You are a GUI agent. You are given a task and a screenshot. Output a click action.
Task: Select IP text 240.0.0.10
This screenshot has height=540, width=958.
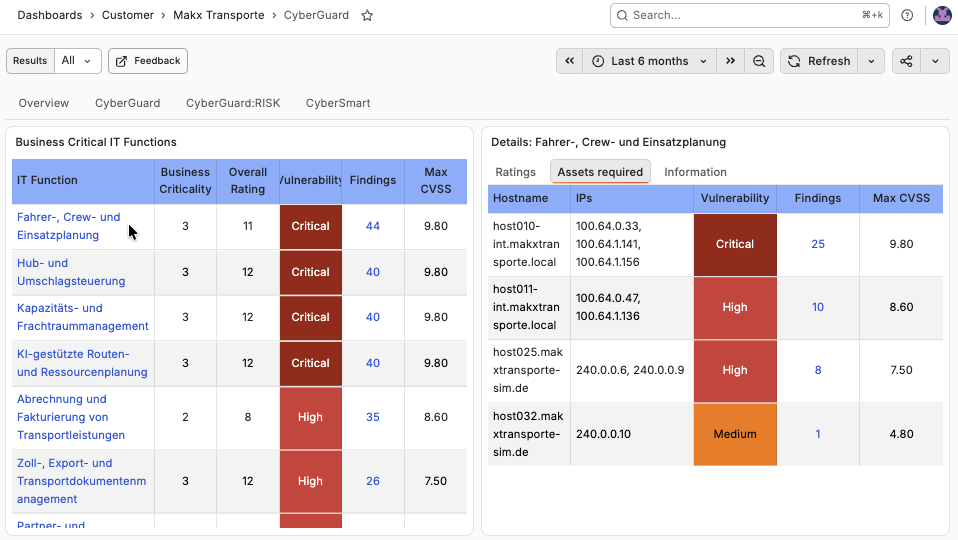pyautogui.click(x=603, y=434)
